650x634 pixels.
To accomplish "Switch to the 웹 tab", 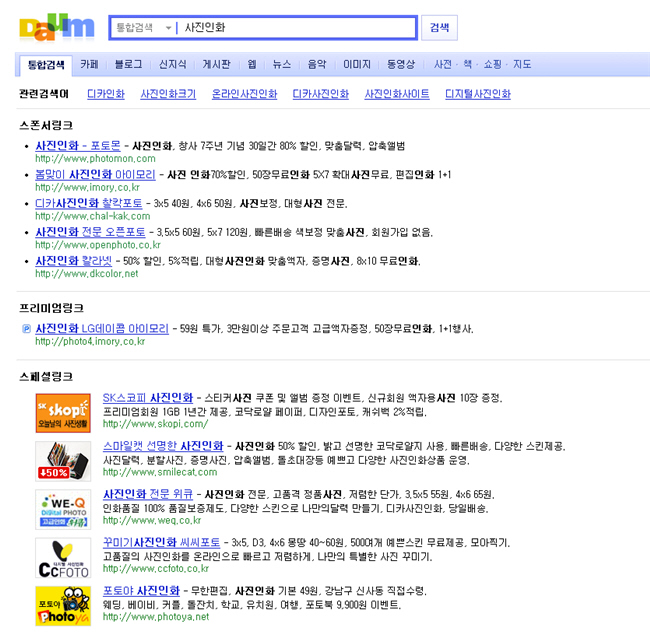I will click(252, 64).
